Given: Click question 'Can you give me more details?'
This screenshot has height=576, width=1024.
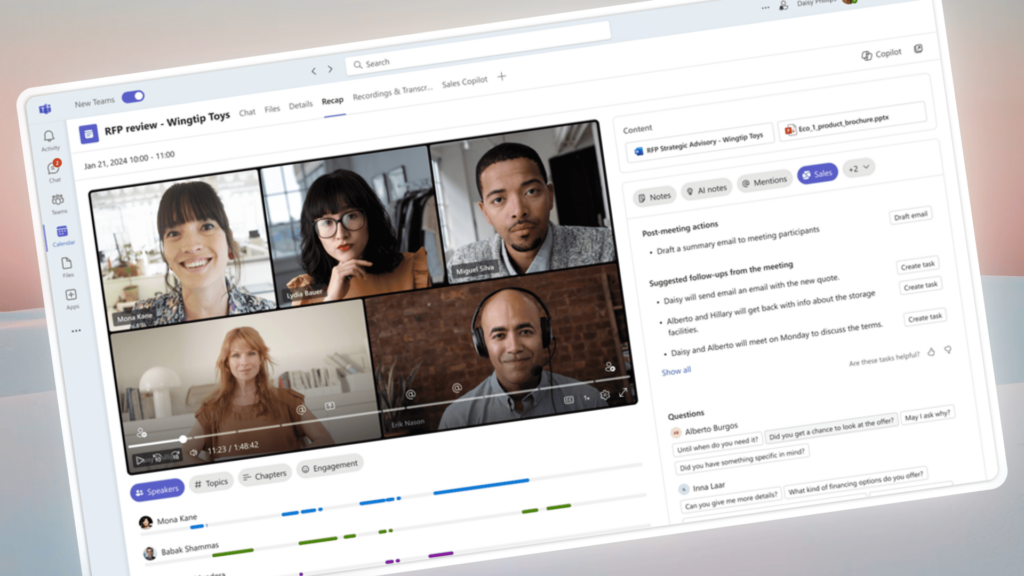Looking at the screenshot, I should click(731, 500).
